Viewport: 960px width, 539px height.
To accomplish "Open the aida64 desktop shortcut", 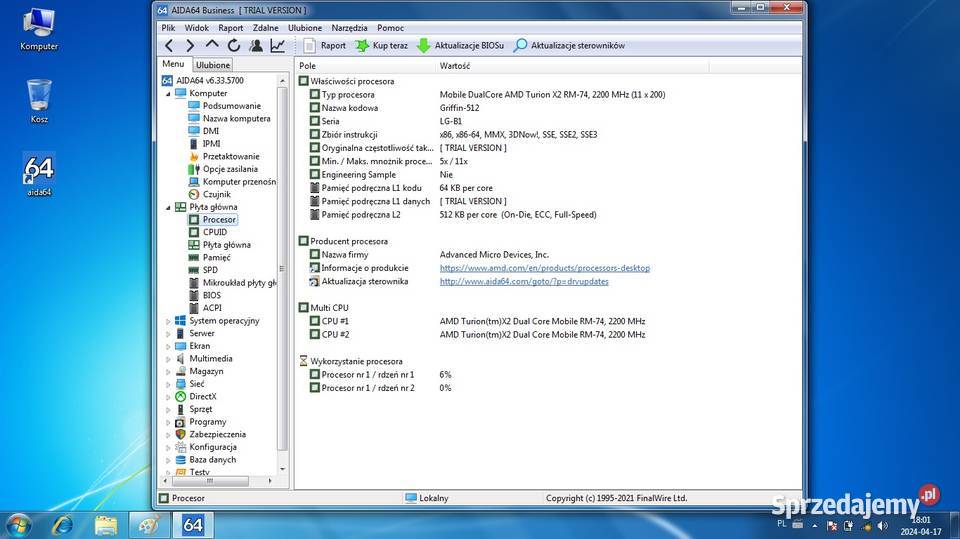I will tap(39, 175).
